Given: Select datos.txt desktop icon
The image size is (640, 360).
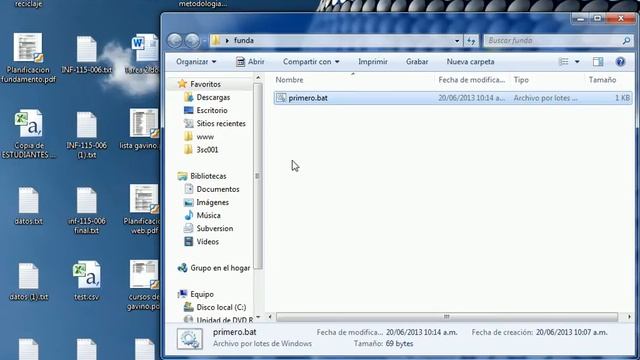Looking at the screenshot, I should [29, 206].
